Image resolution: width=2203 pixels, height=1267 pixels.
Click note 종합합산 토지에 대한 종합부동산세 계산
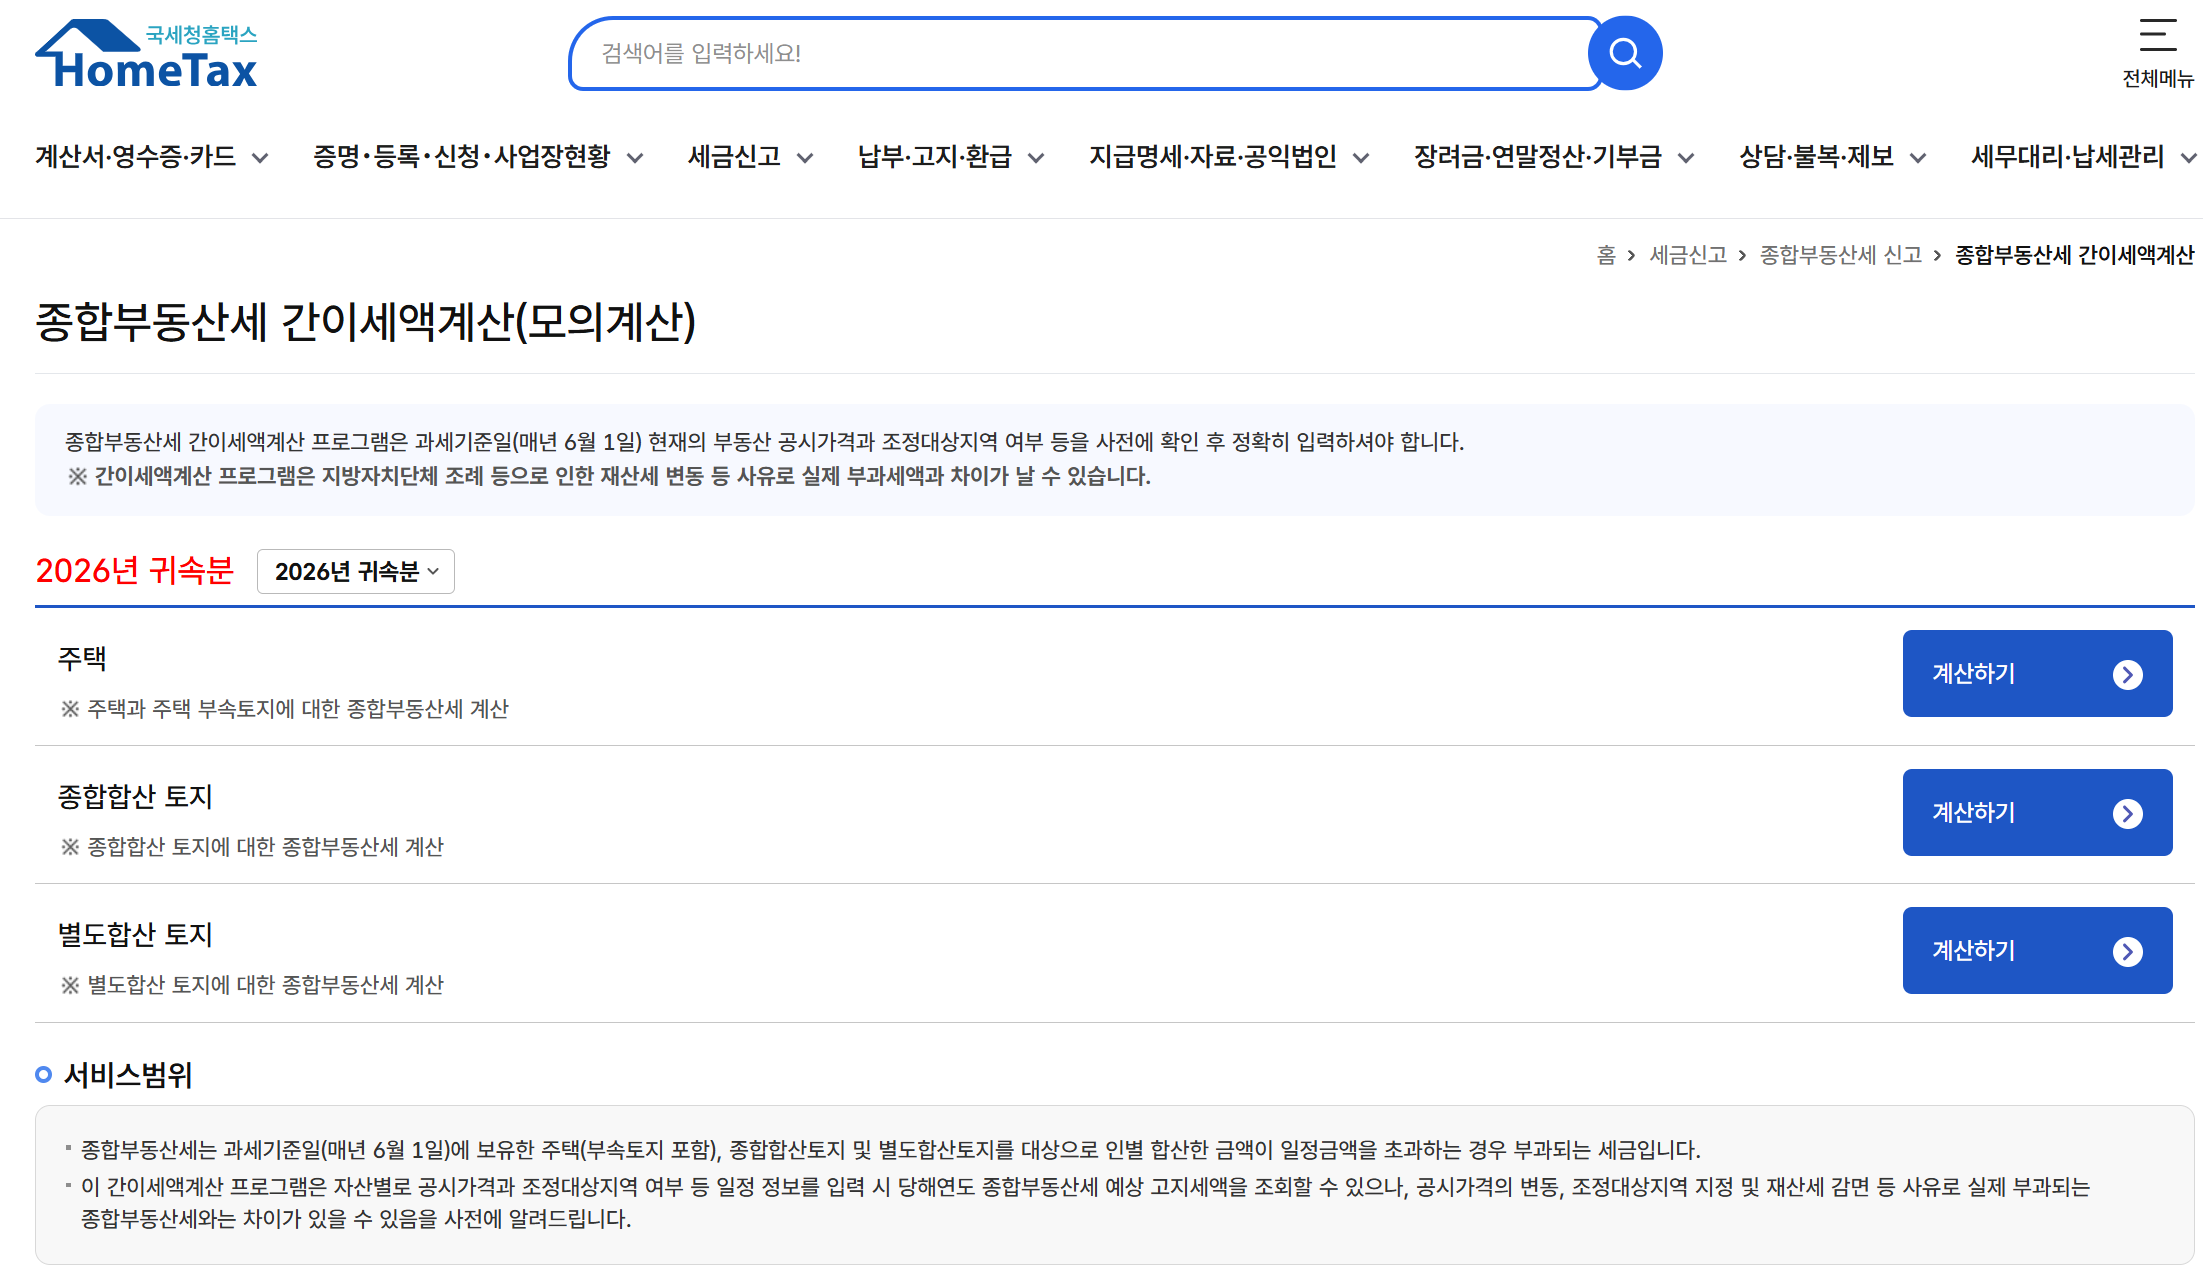(x=252, y=847)
